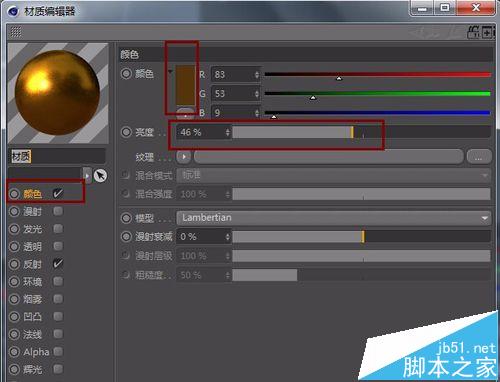Disable the 反射 channel checkbox
Image resolution: width=500 pixels, height=382 pixels.
pos(58,264)
